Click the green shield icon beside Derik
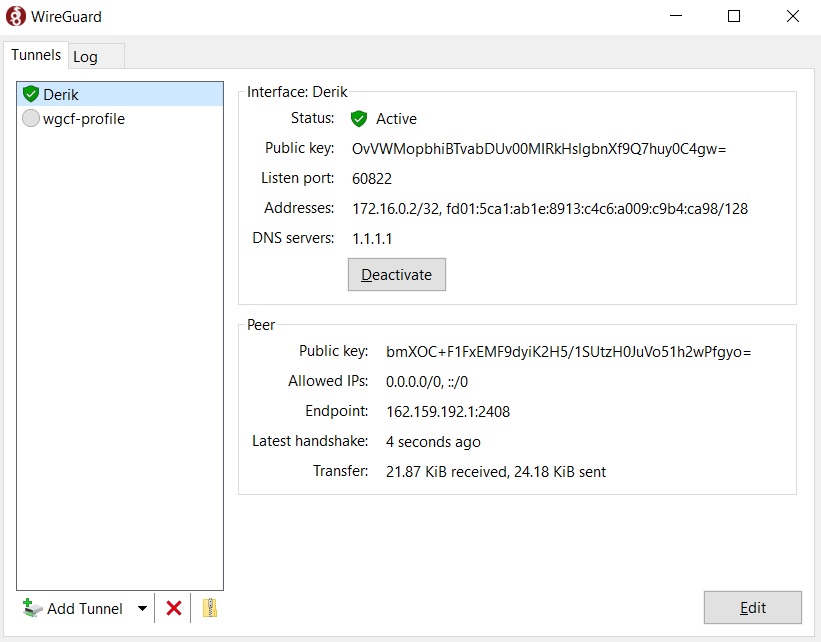 [30, 94]
